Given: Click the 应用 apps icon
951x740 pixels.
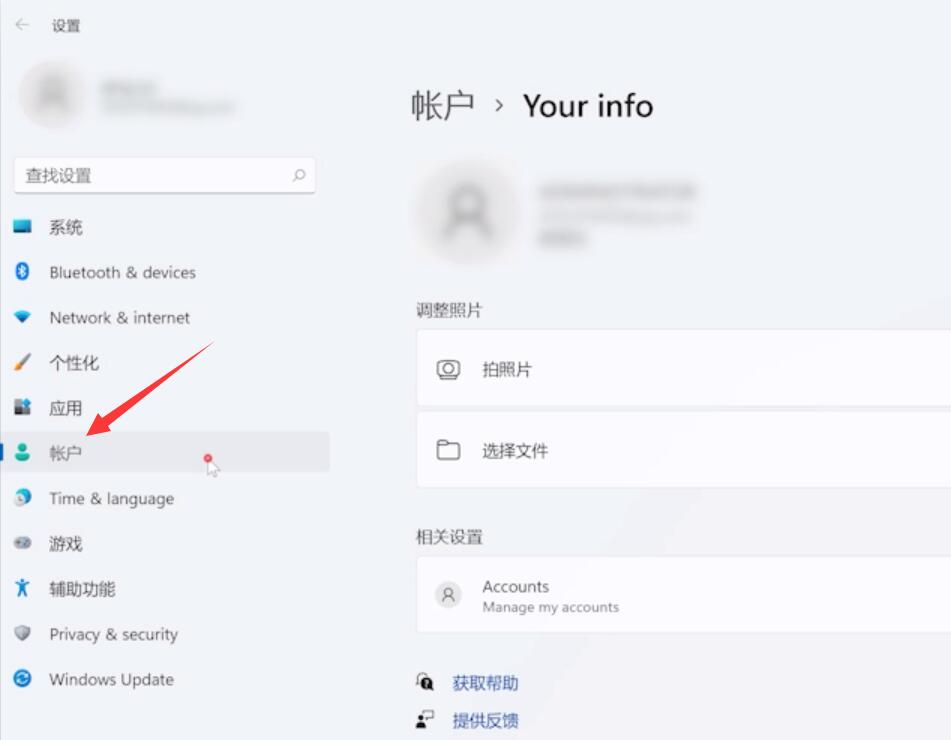Looking at the screenshot, I should tap(22, 407).
